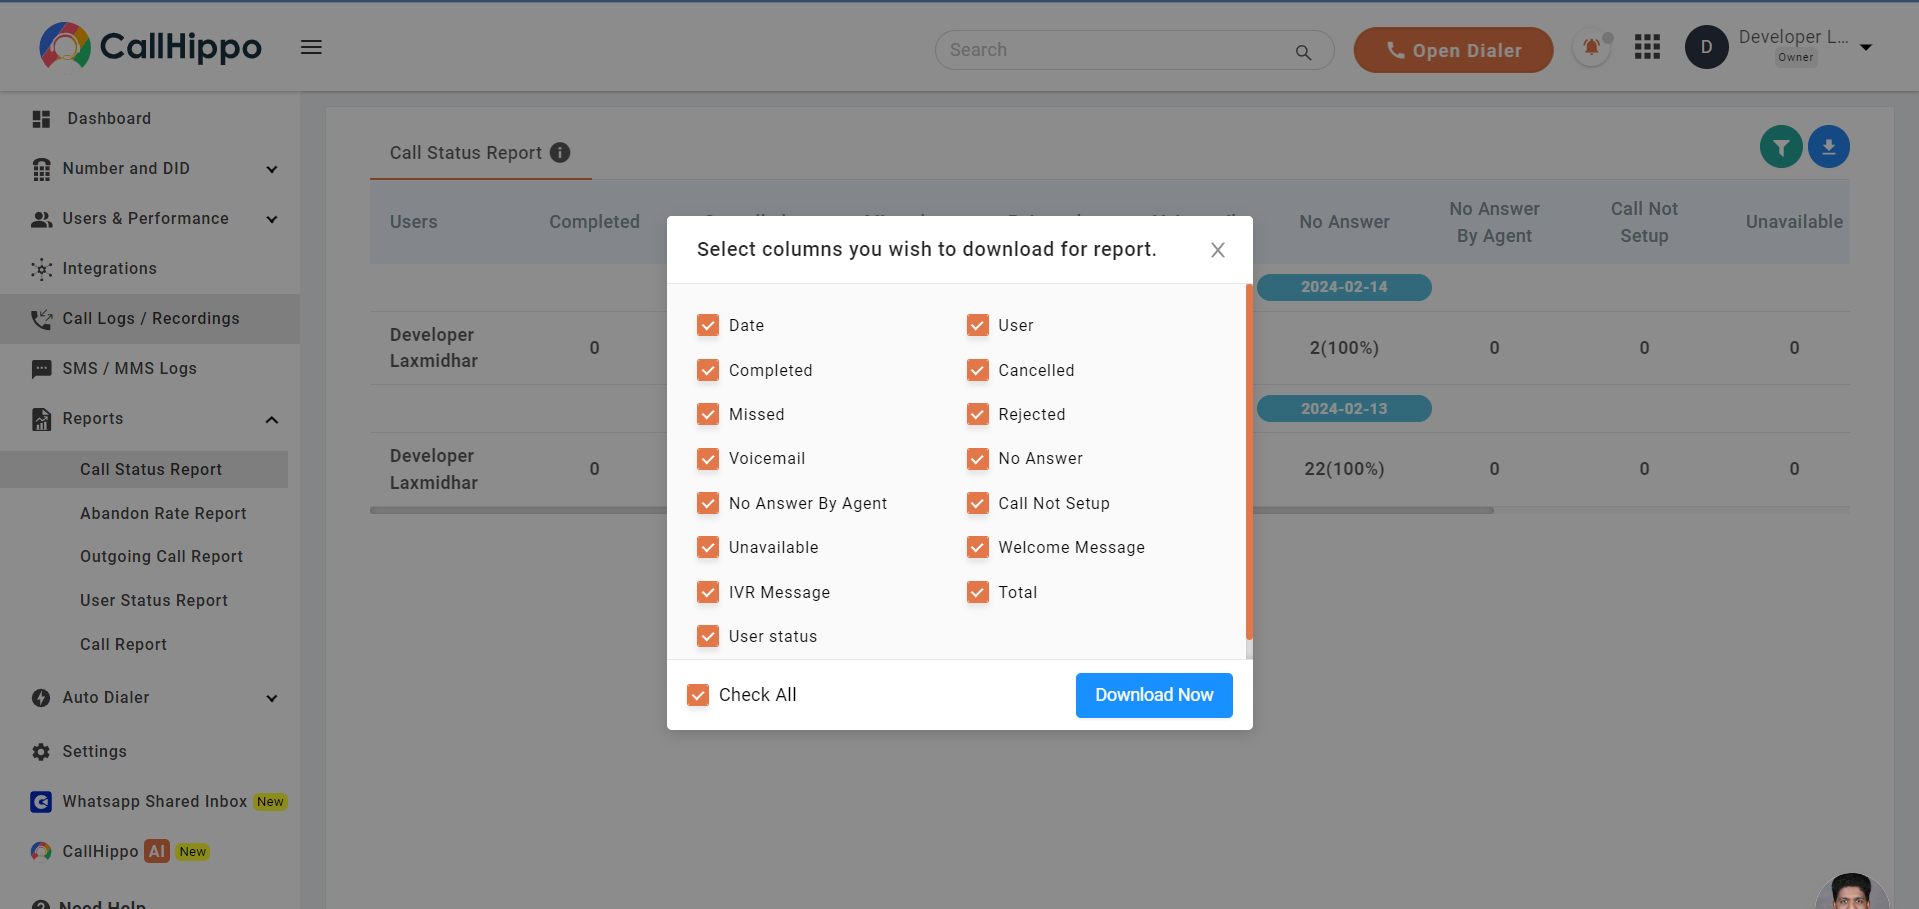Toggle the No Answer checkbox
This screenshot has height=909, width=1919.
point(977,458)
